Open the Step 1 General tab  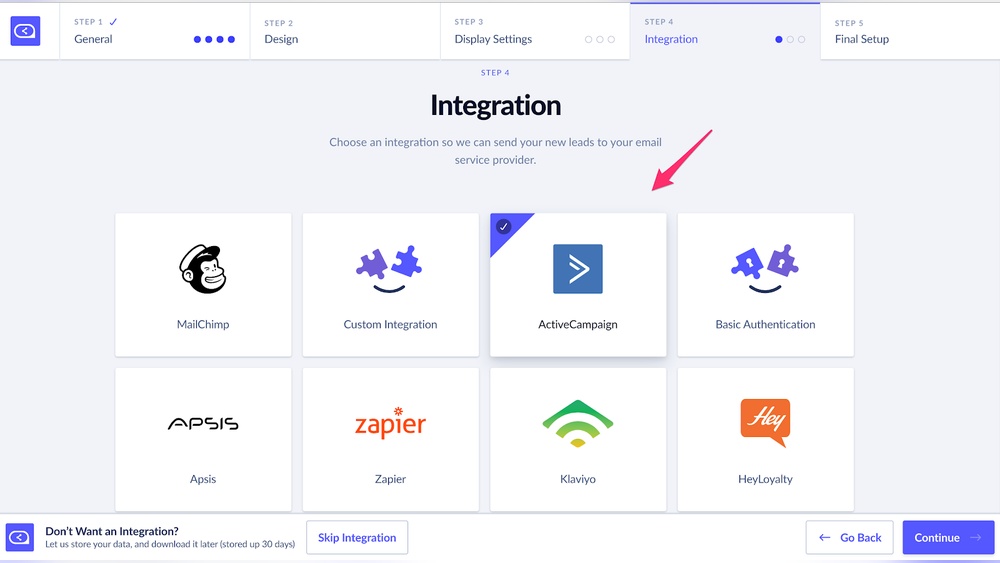(x=155, y=31)
